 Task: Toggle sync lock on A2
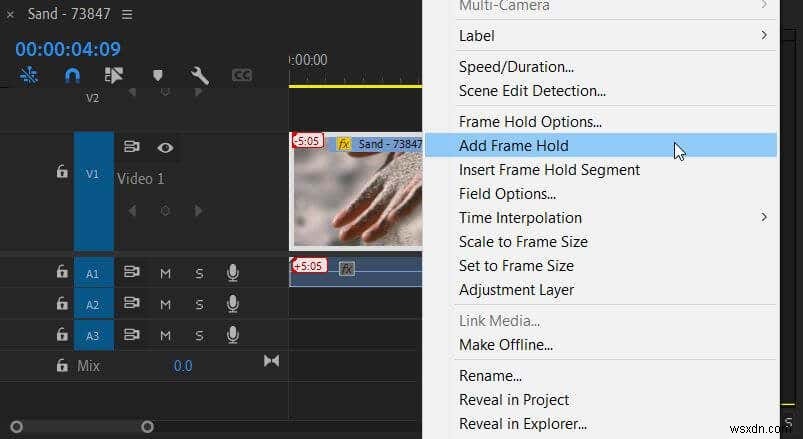[132, 303]
